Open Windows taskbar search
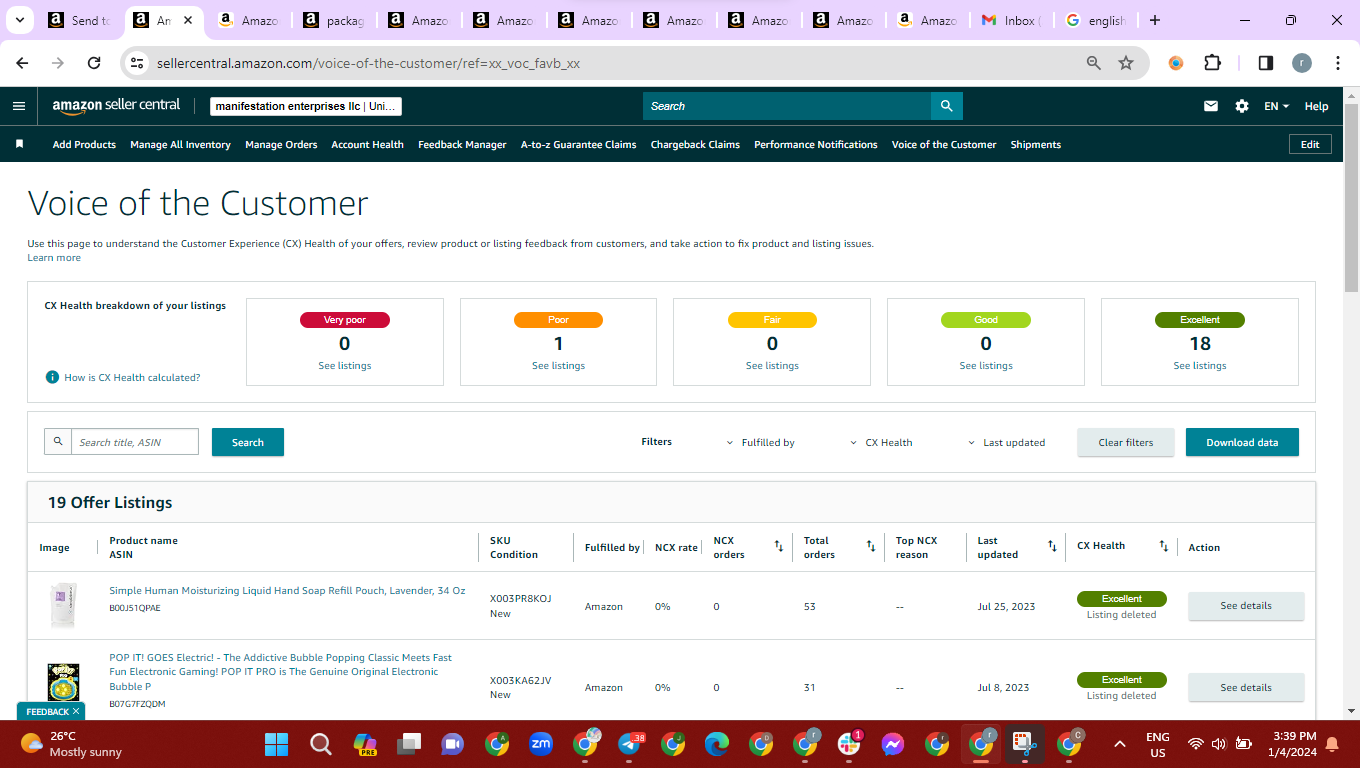This screenshot has height=768, width=1360. (x=320, y=744)
